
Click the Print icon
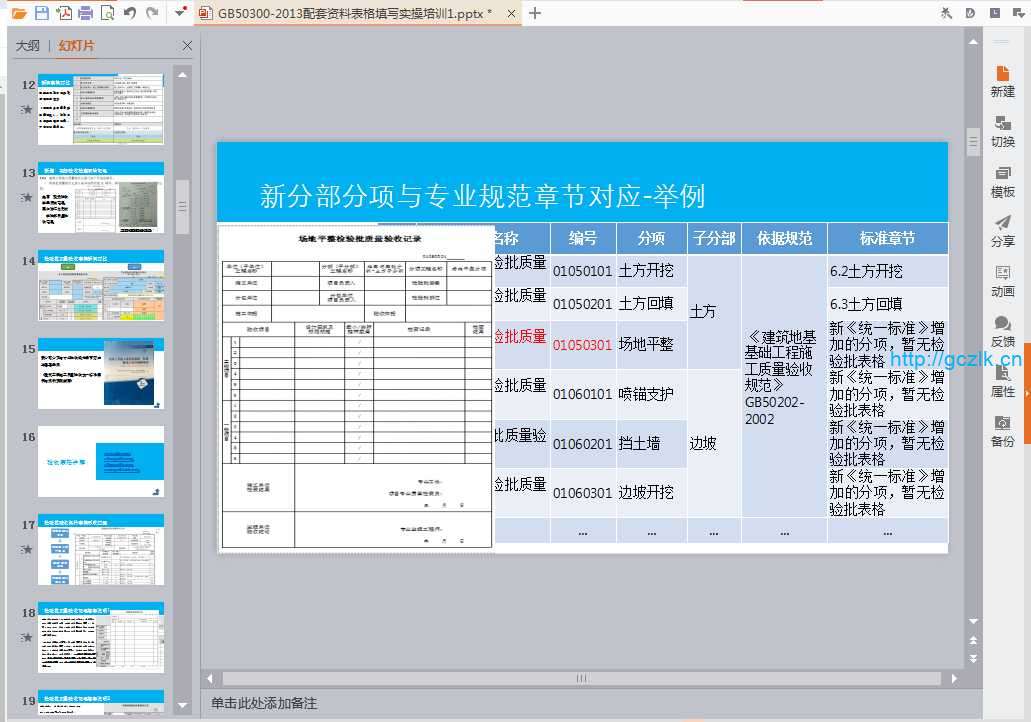[x=86, y=13]
